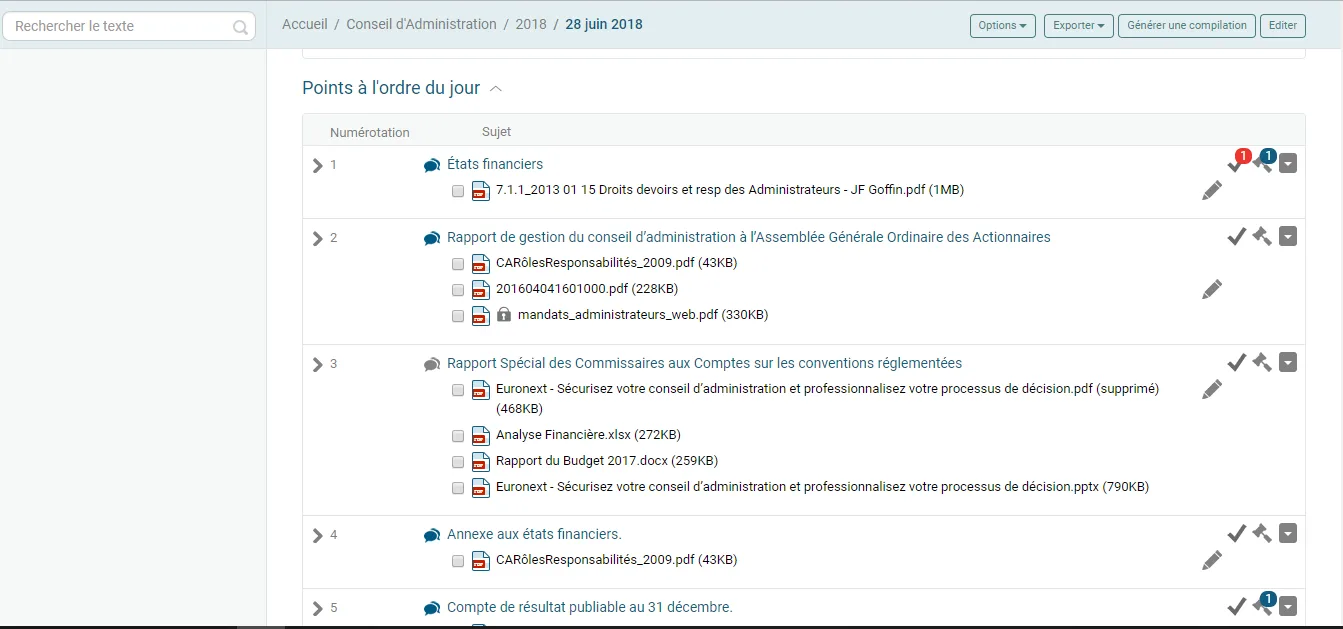Expand agenda item 5 chevron
The height and width of the screenshot is (629, 1343).
(318, 608)
